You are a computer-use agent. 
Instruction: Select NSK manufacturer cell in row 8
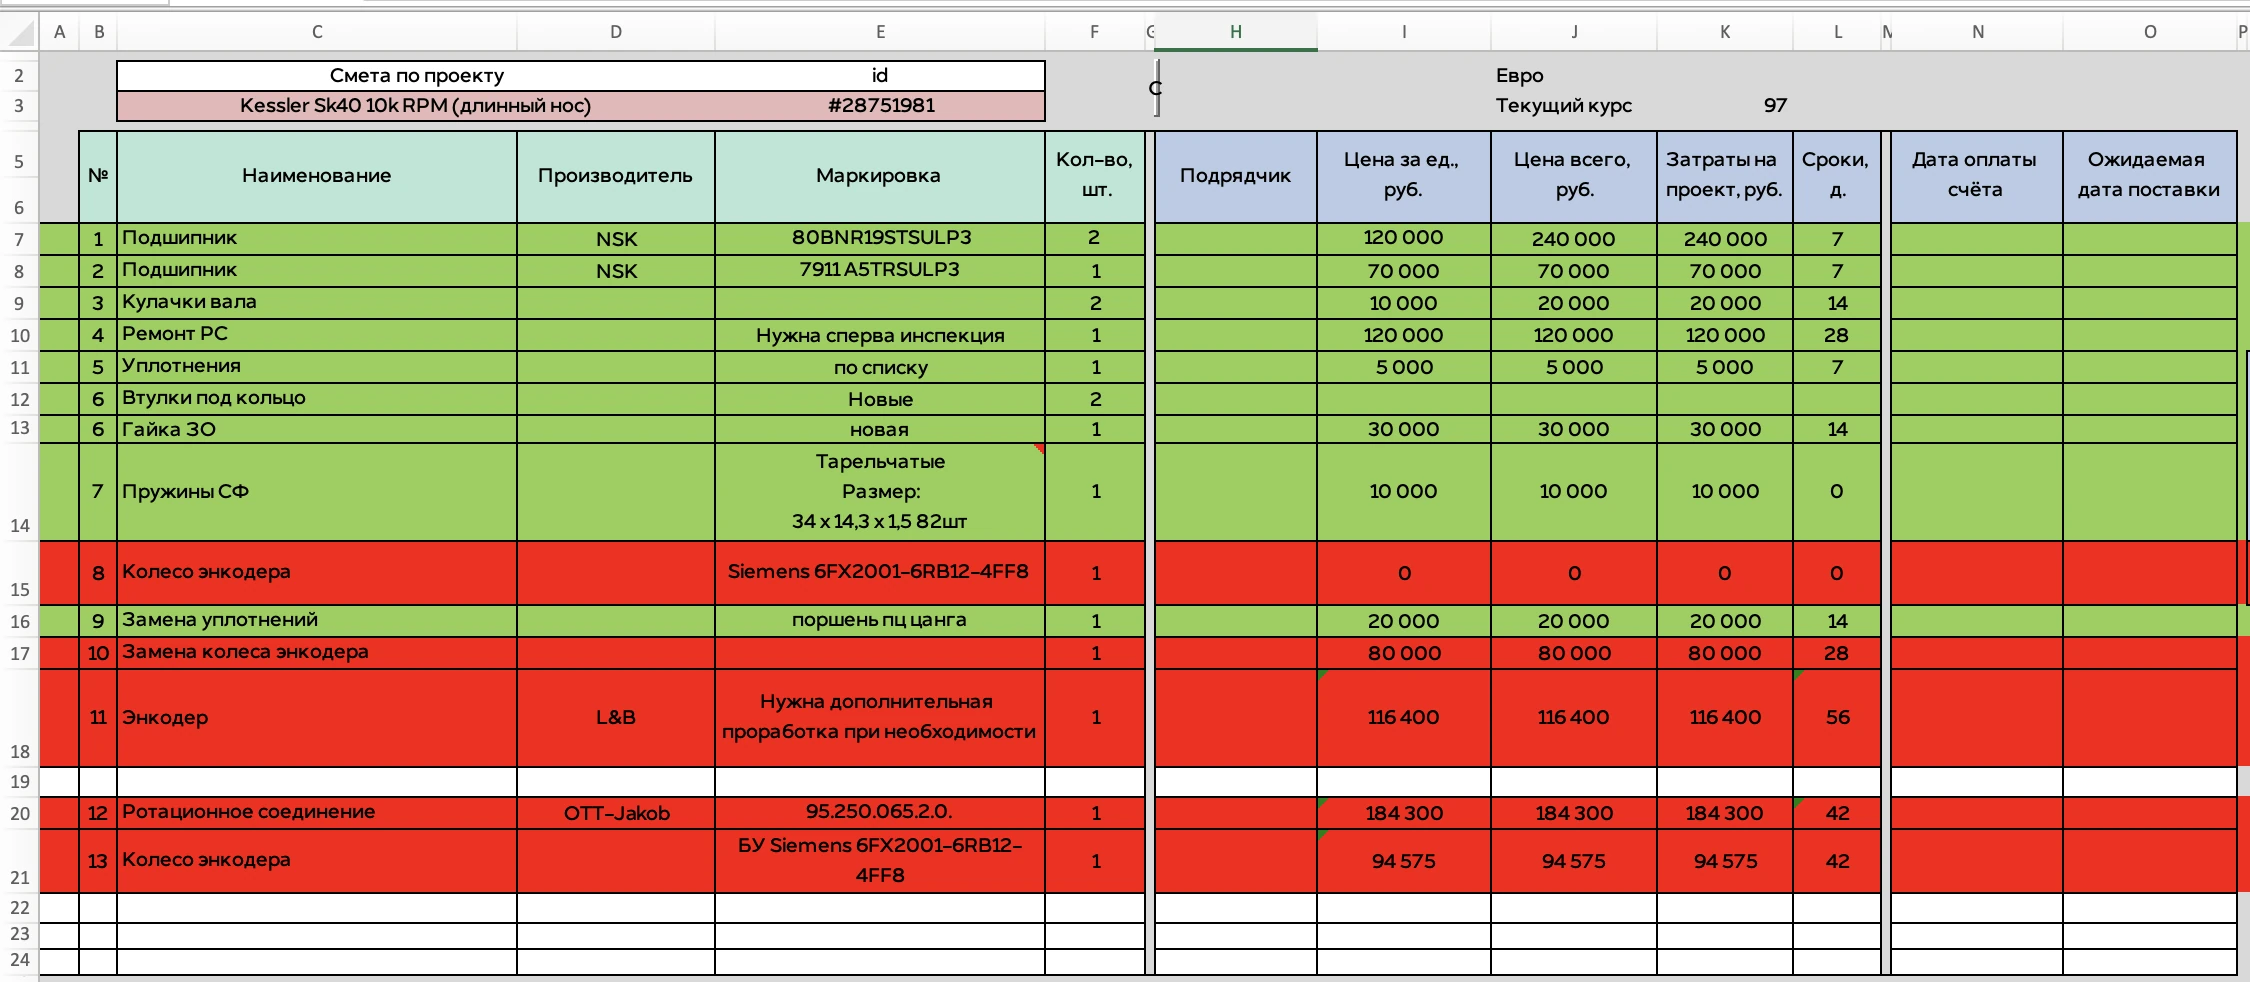click(x=616, y=271)
